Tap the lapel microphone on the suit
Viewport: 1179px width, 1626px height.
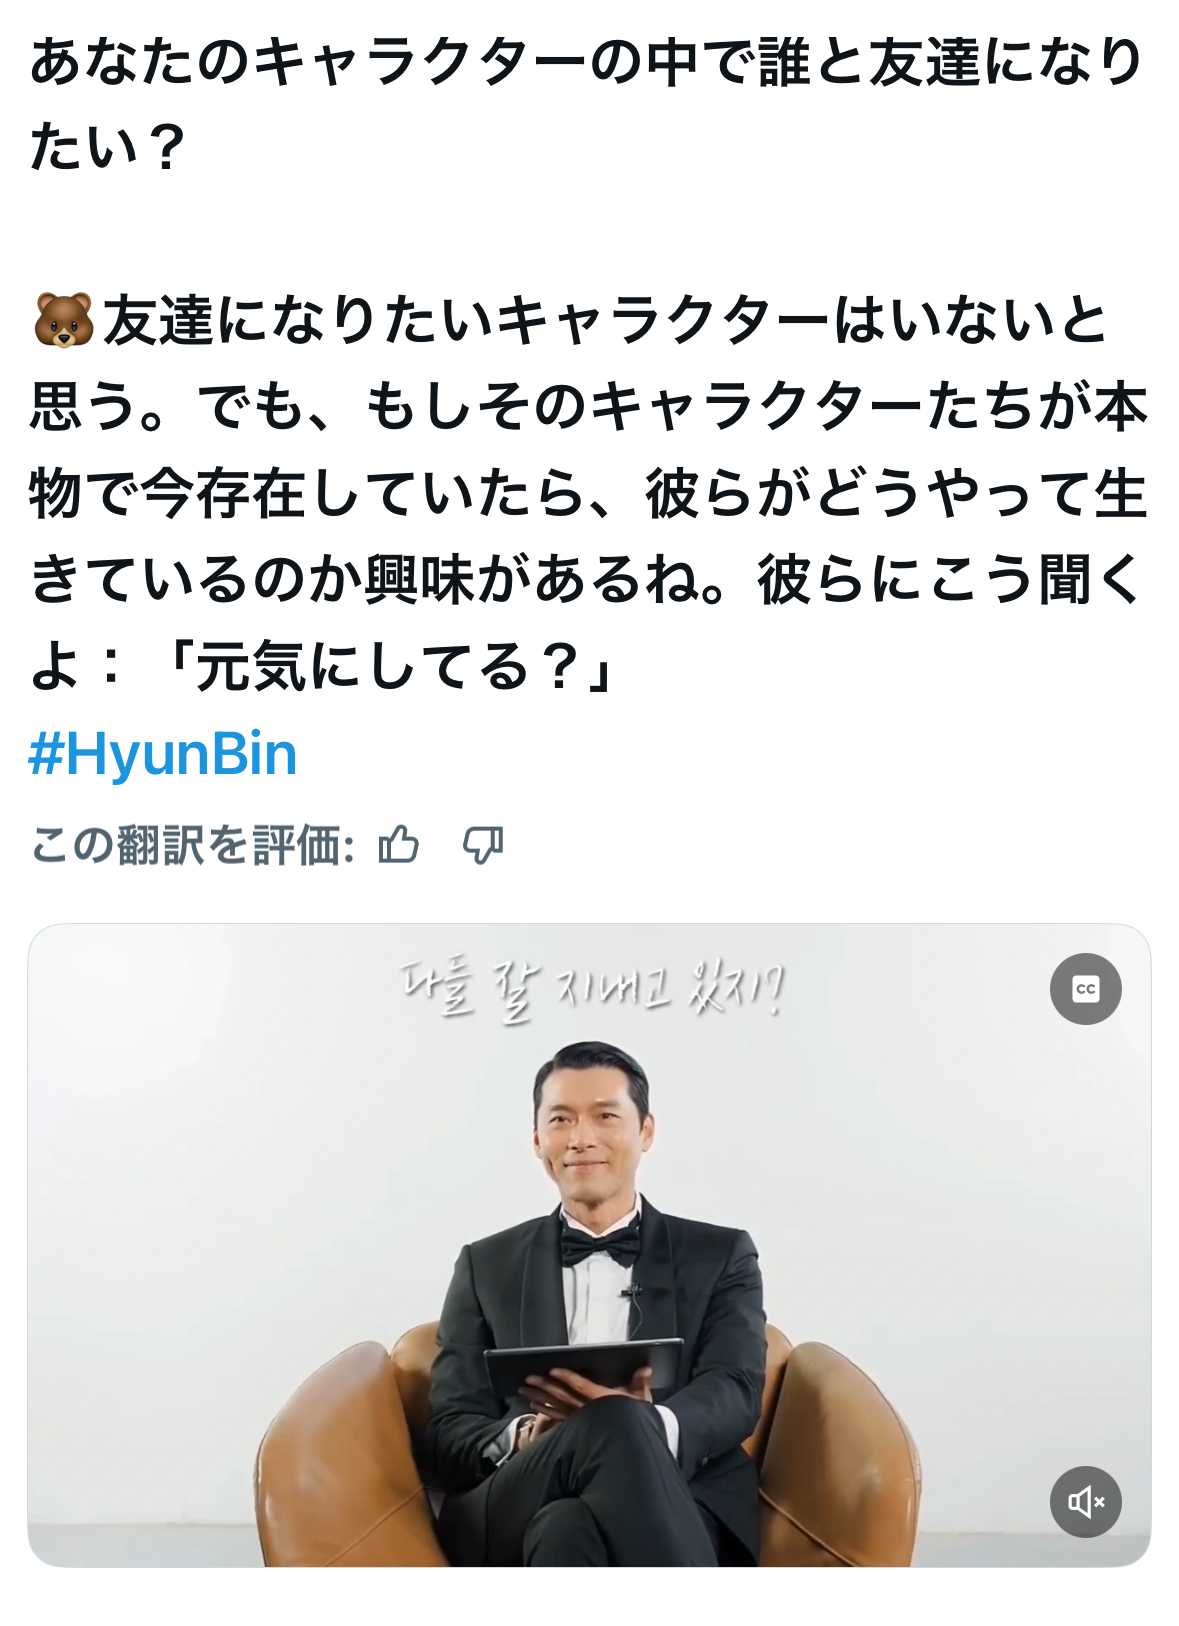point(630,1291)
